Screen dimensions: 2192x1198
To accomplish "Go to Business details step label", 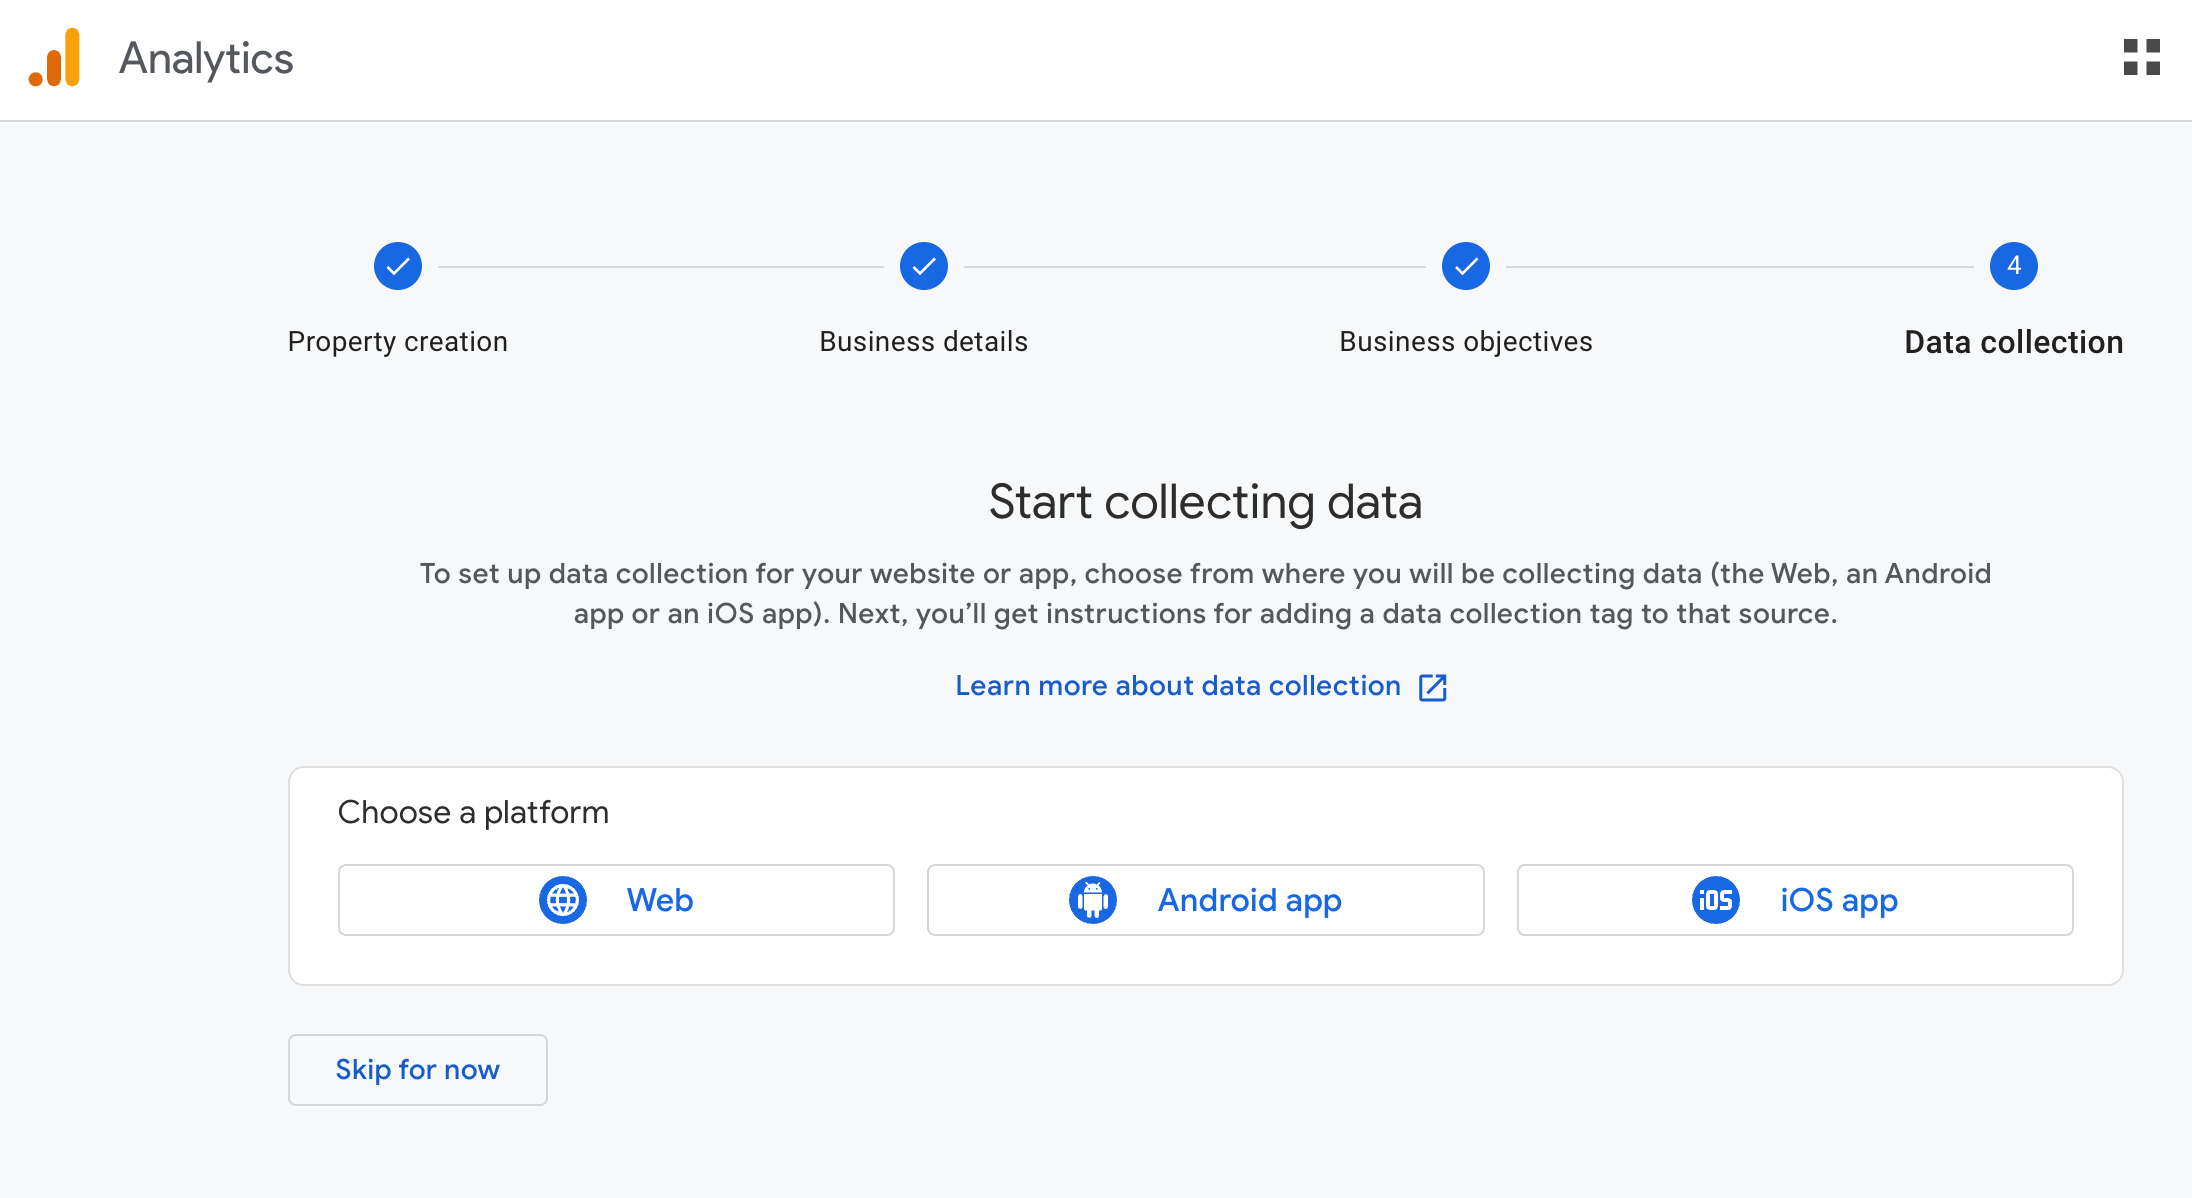I will point(924,342).
